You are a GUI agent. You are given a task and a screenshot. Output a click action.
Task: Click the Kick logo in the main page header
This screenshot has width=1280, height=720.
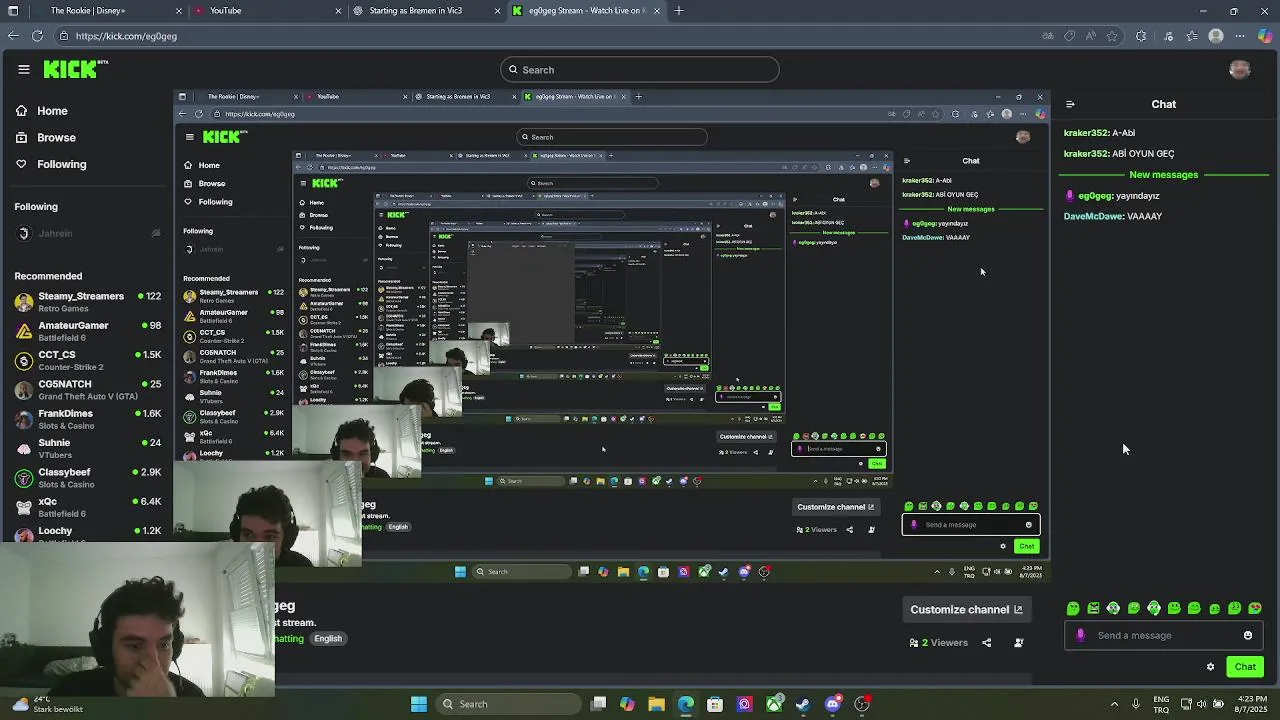[75, 69]
